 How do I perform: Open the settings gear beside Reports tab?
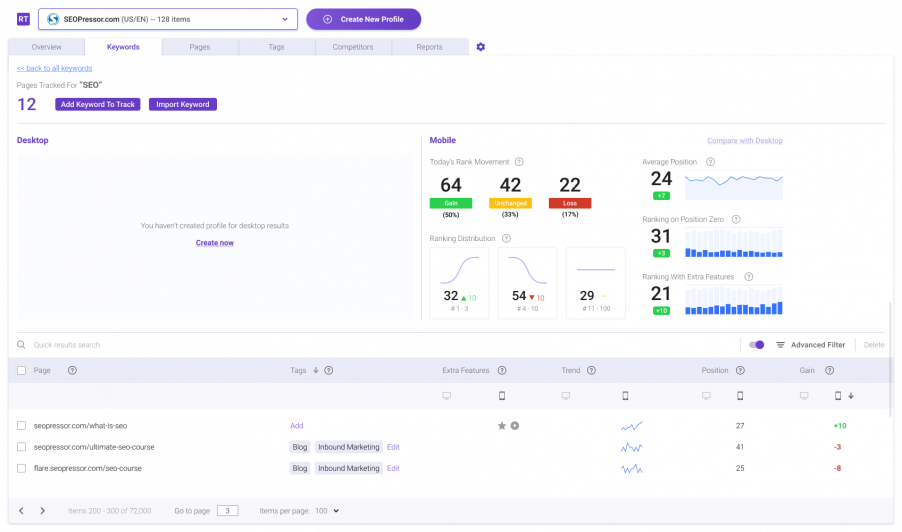(481, 47)
